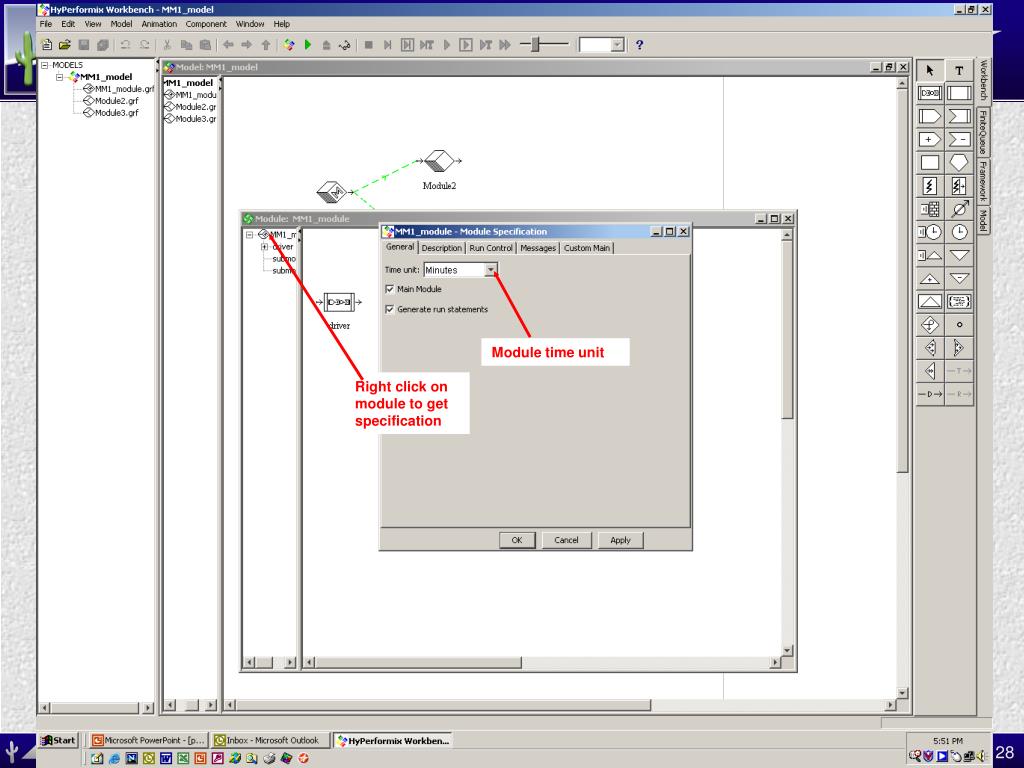The width and height of the screenshot is (1024, 768).
Task: Open the Help menu
Action: click(281, 24)
